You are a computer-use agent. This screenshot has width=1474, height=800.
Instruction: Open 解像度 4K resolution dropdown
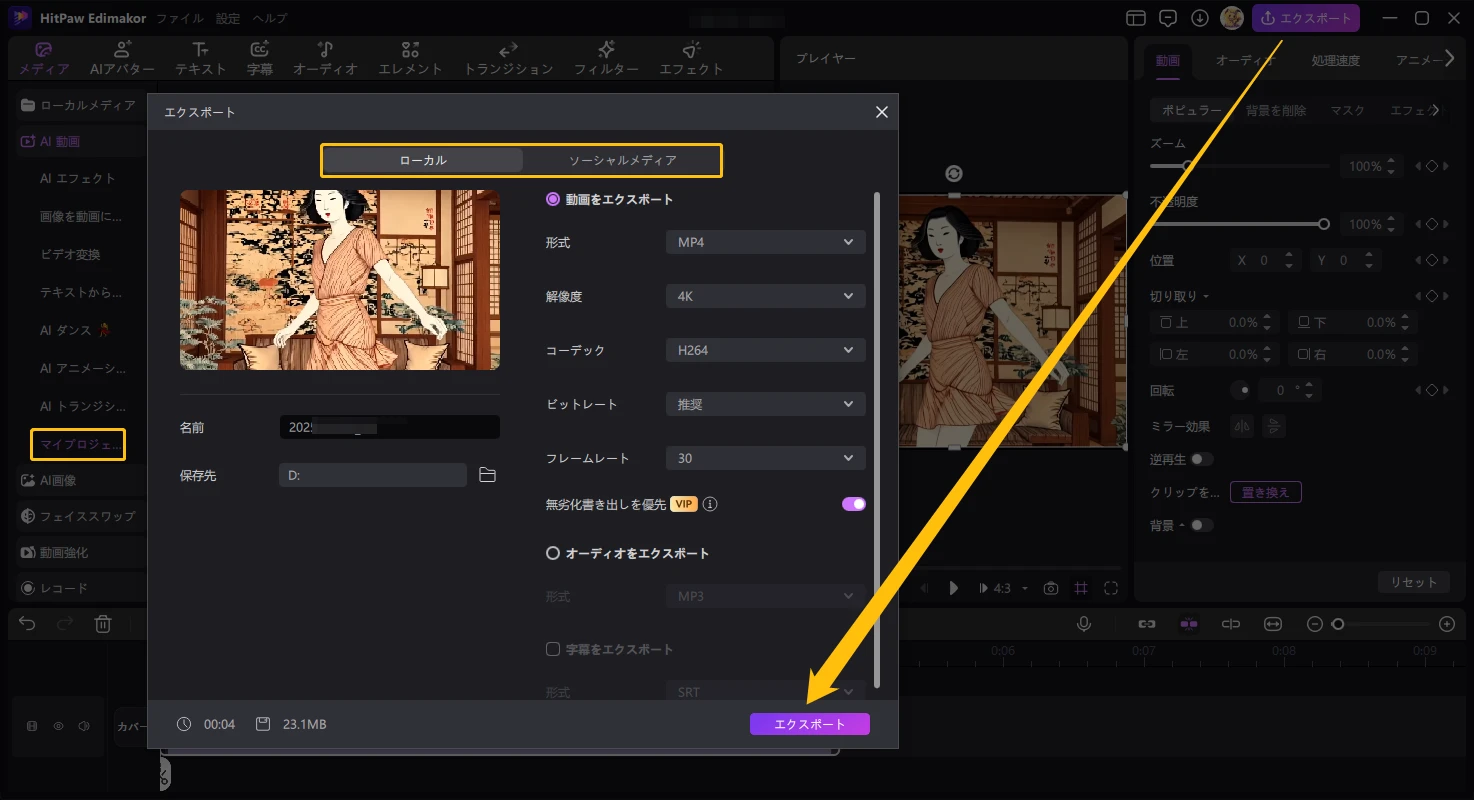coord(765,296)
